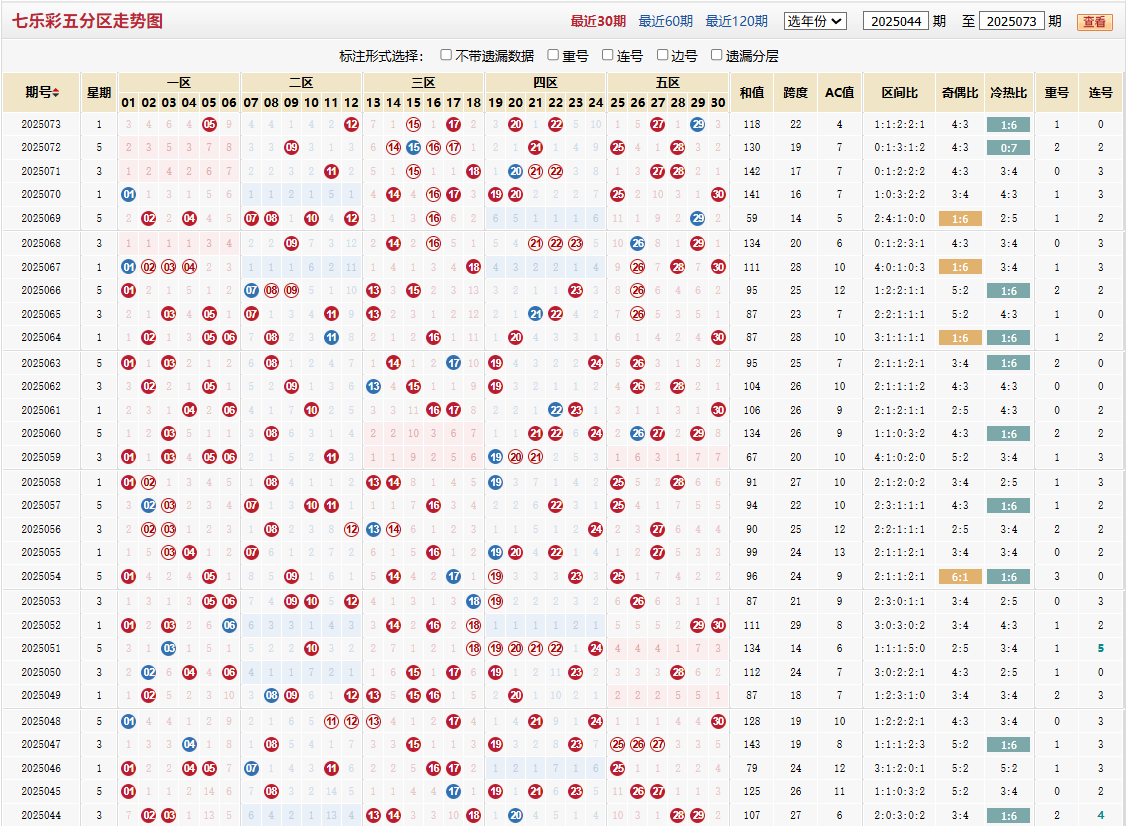Click the 七乐彩五分区走势图 page title
1126x826 pixels.
[88, 21]
